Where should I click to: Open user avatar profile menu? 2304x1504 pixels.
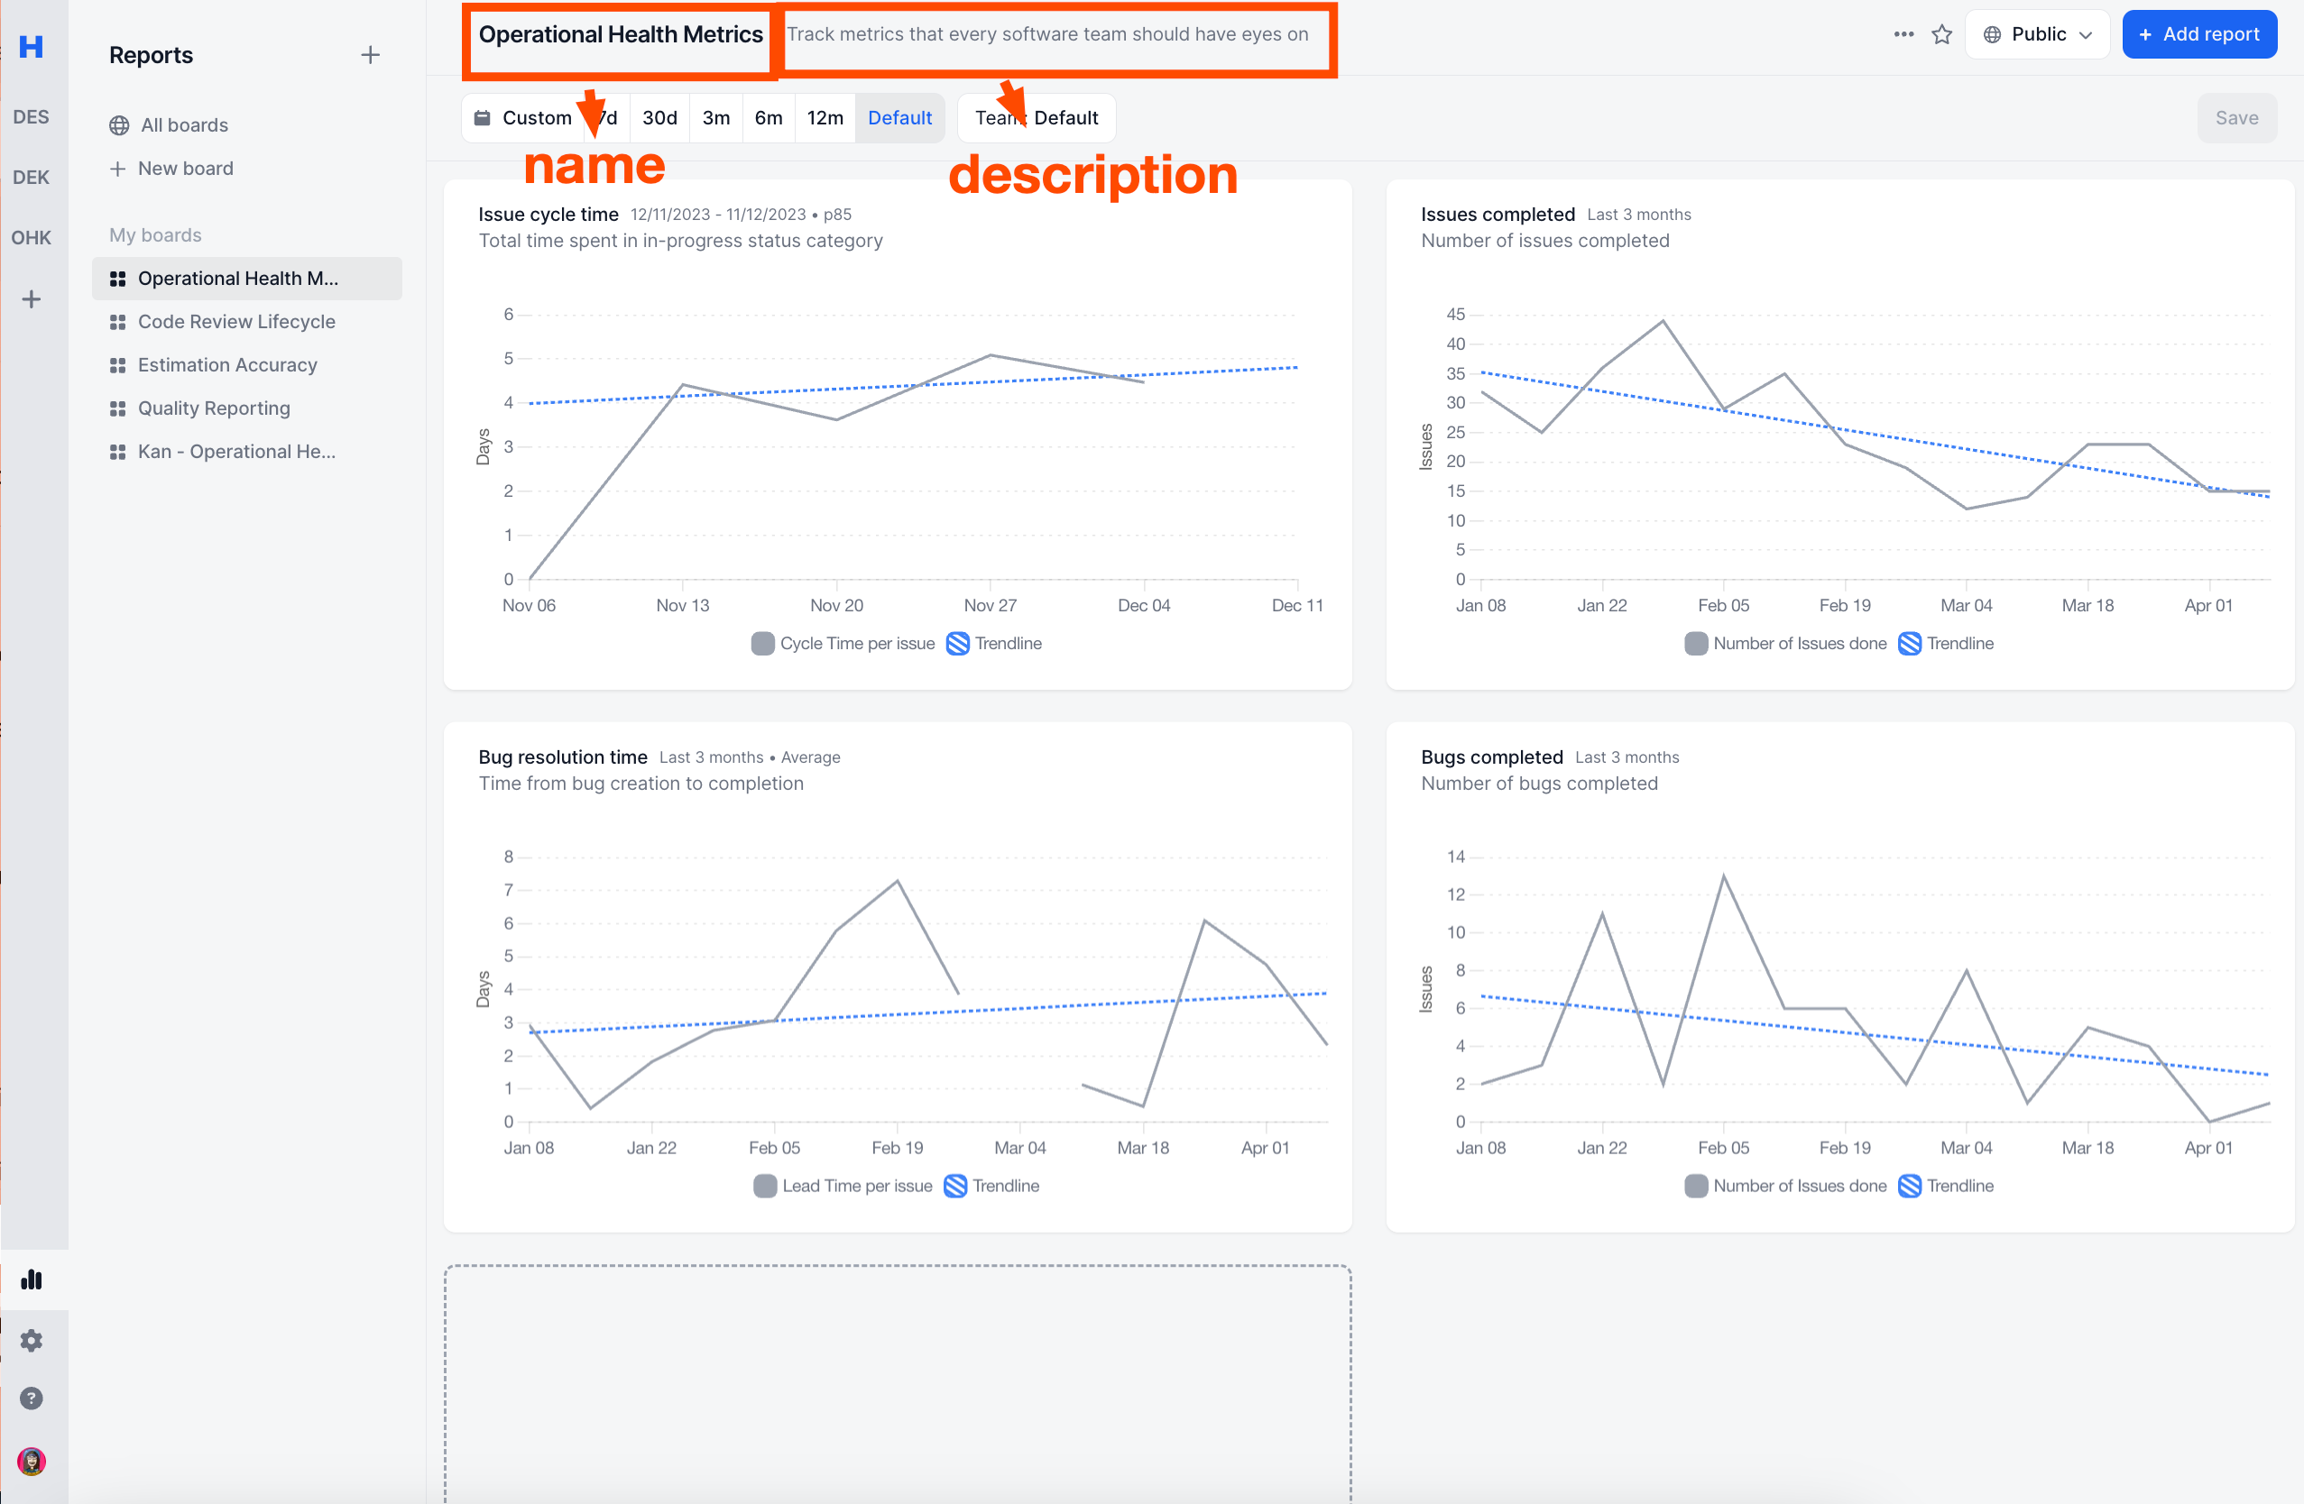pyautogui.click(x=32, y=1461)
